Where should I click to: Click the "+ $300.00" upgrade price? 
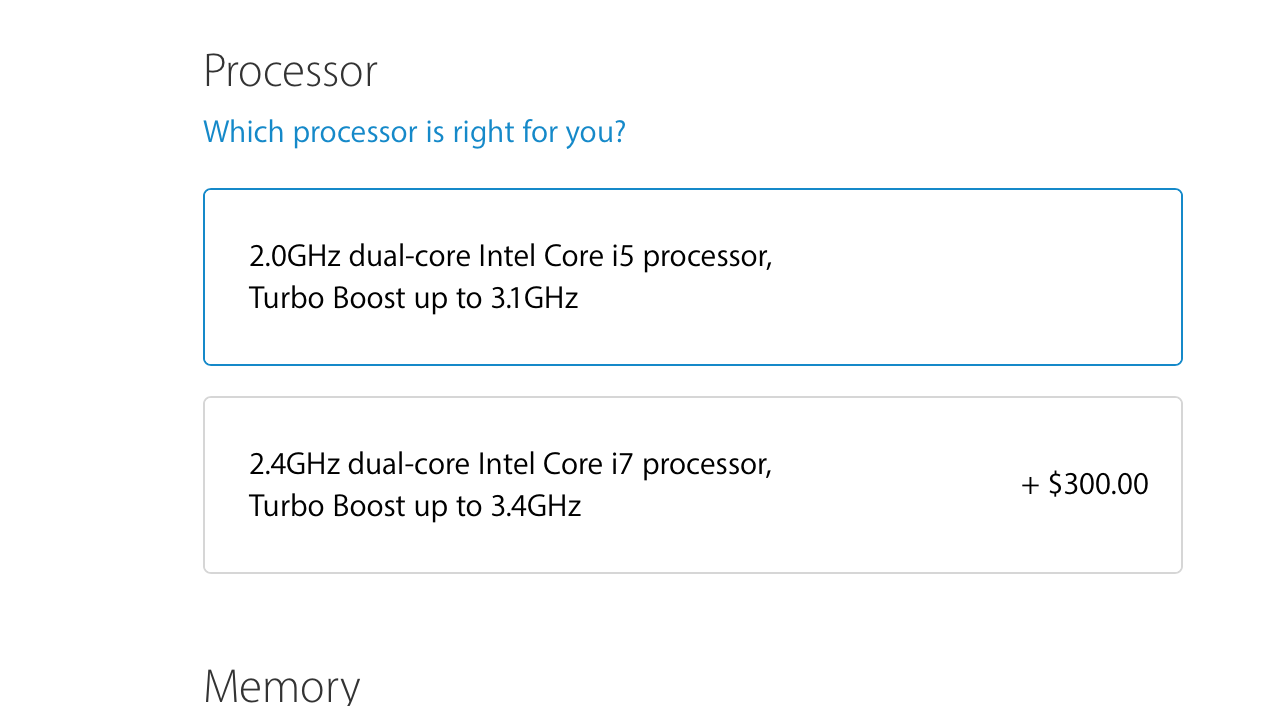1084,485
